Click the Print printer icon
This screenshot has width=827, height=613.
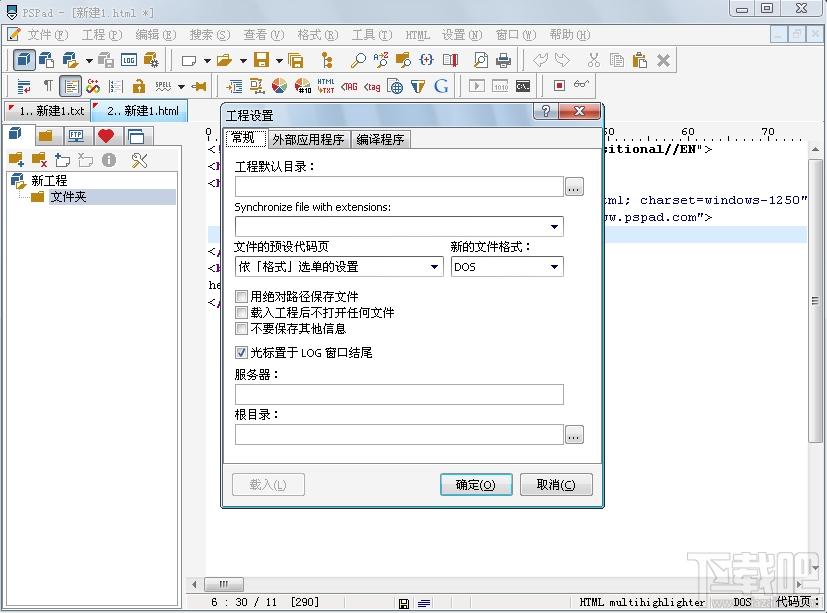point(504,60)
